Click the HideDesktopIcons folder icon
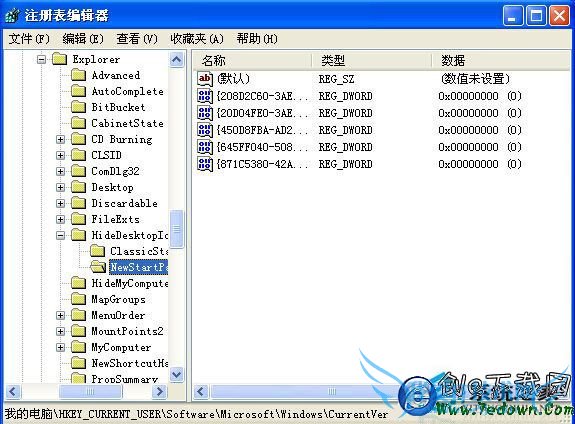The width and height of the screenshot is (575, 424). (78, 235)
